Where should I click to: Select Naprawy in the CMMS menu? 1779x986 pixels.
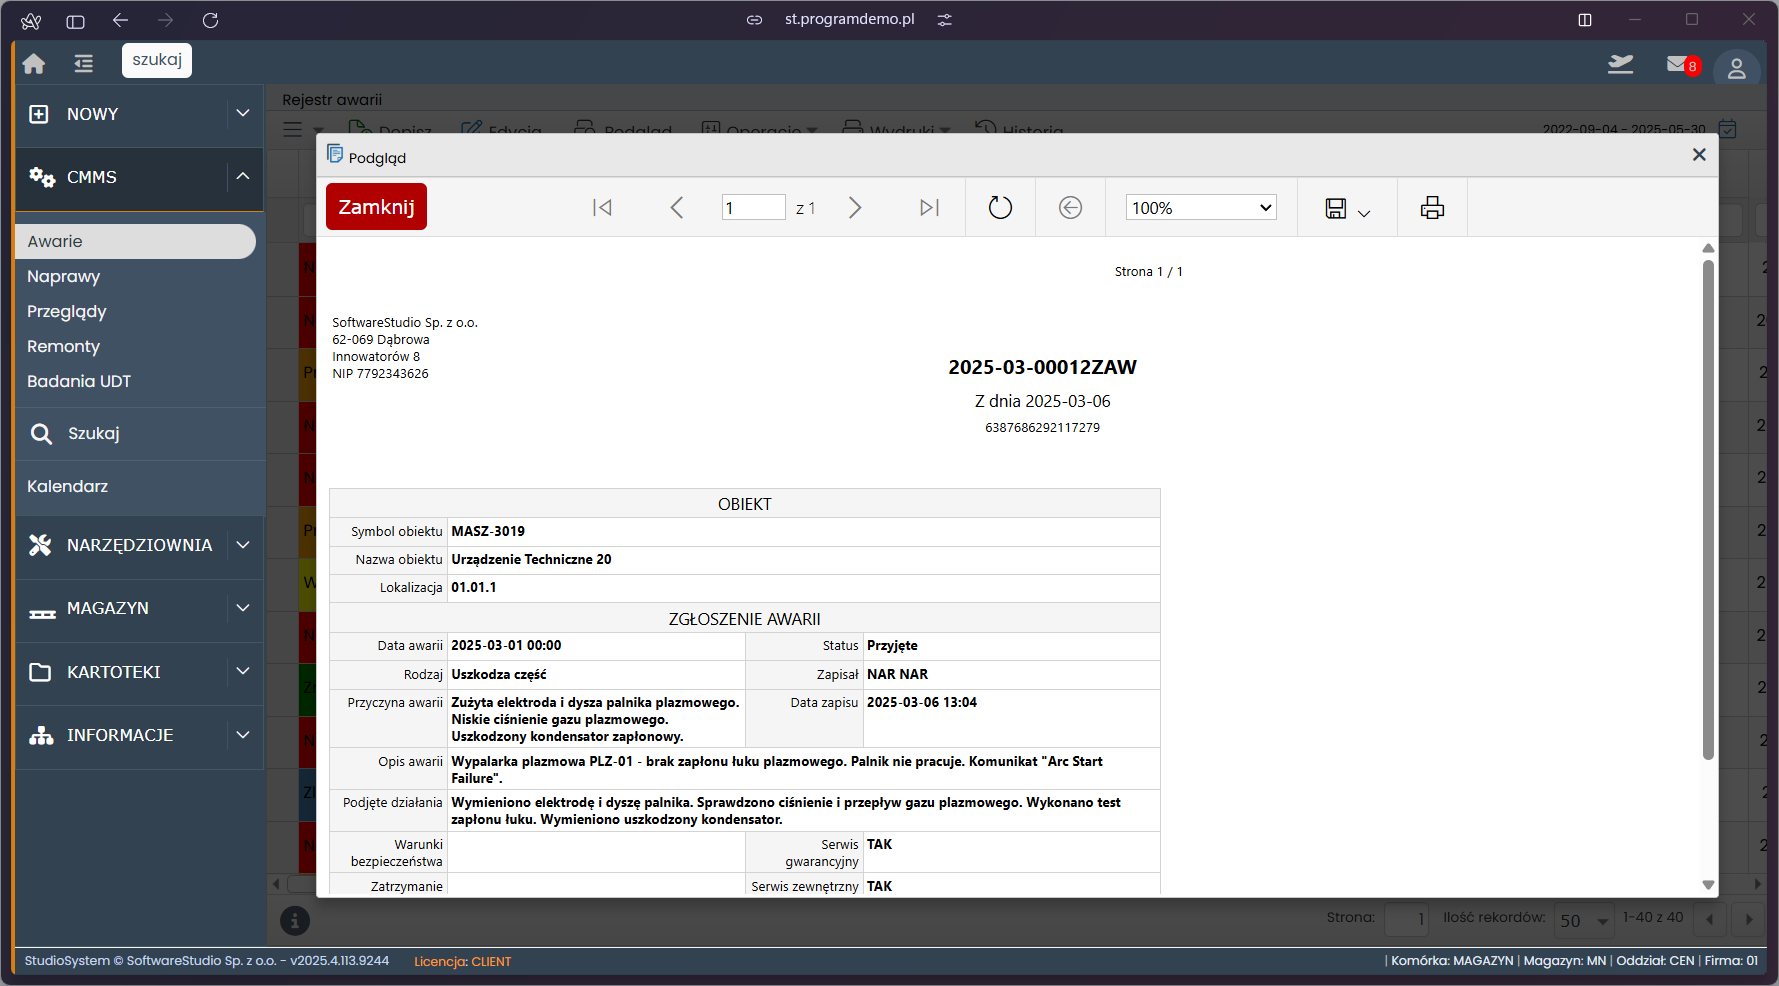(64, 277)
